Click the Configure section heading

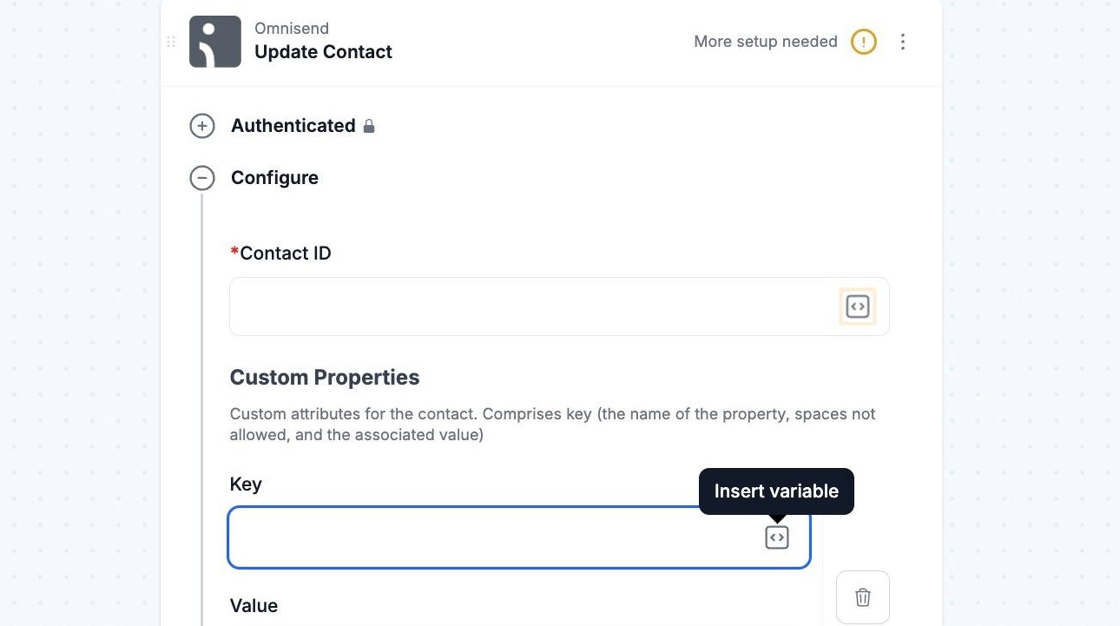(x=274, y=178)
